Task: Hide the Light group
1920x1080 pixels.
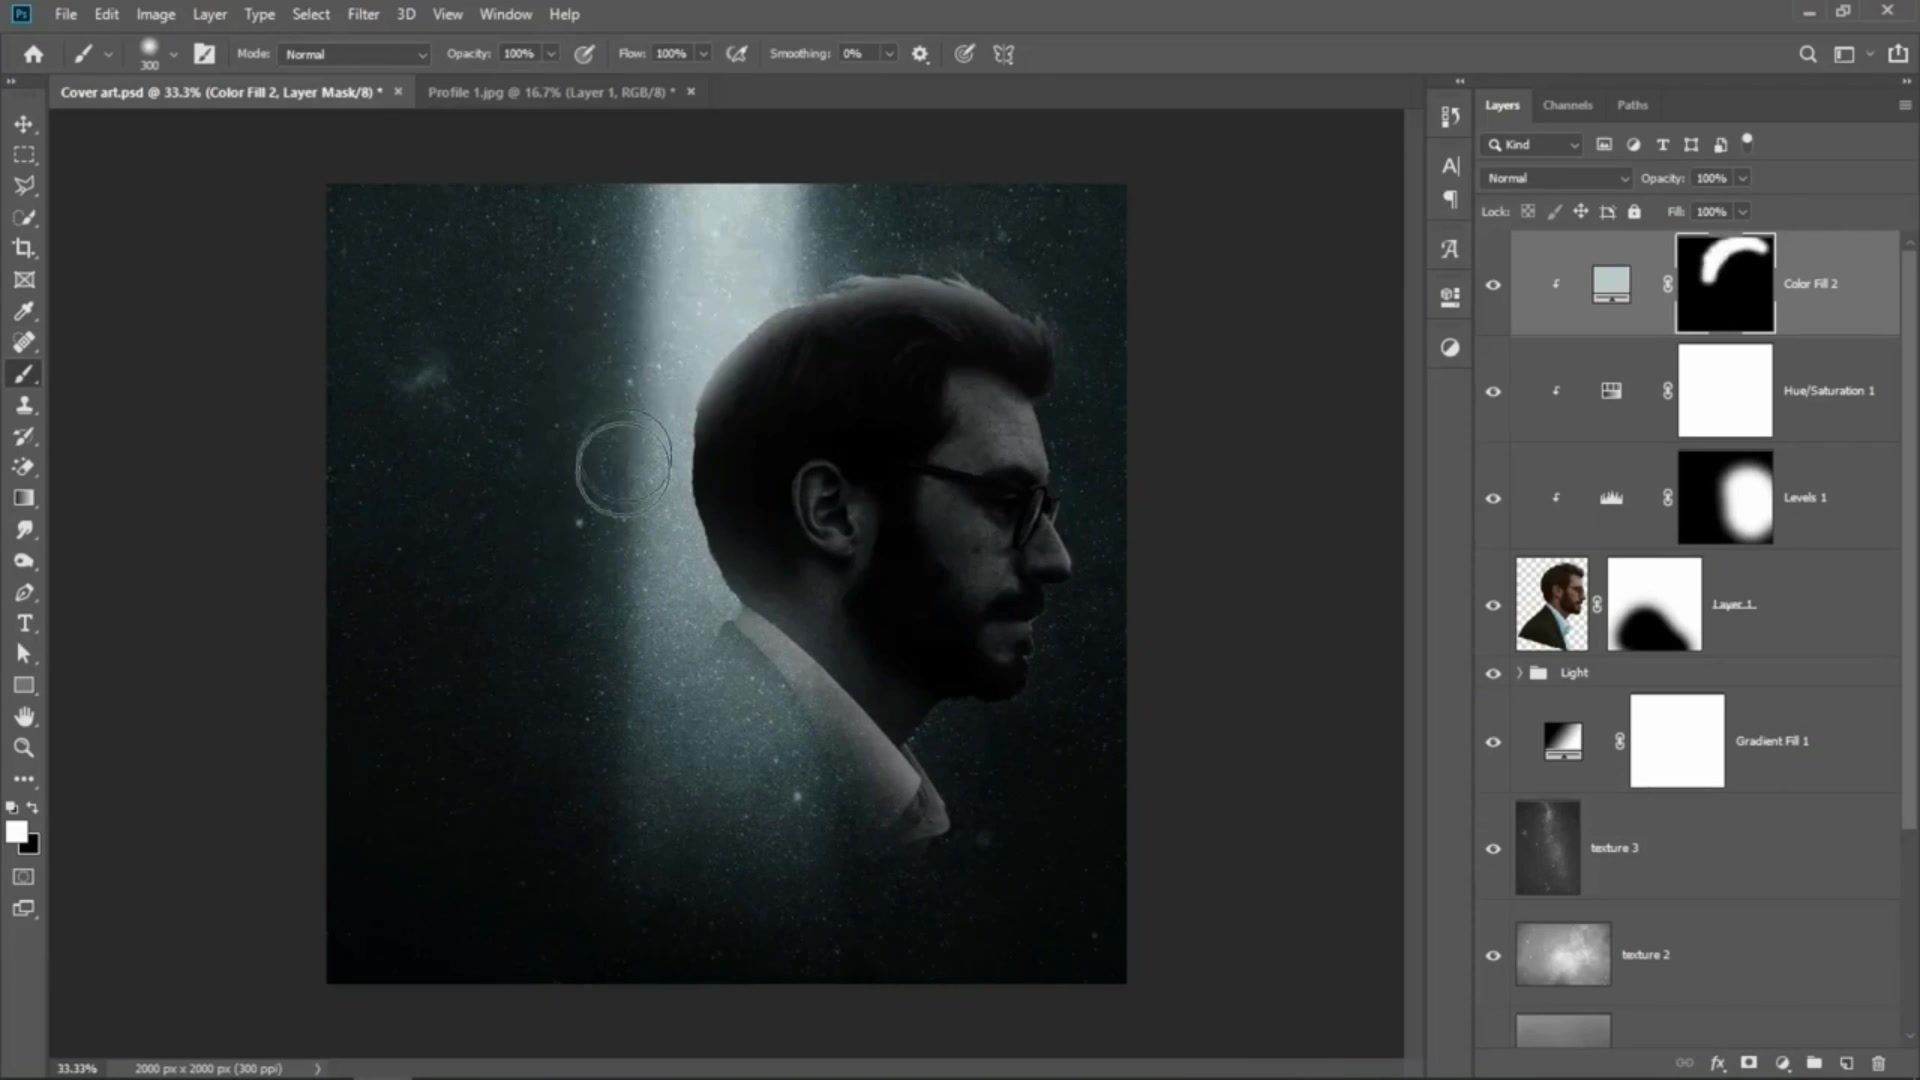Action: (x=1493, y=674)
